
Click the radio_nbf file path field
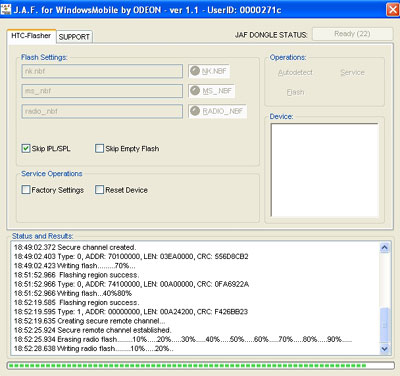pyautogui.click(x=102, y=111)
